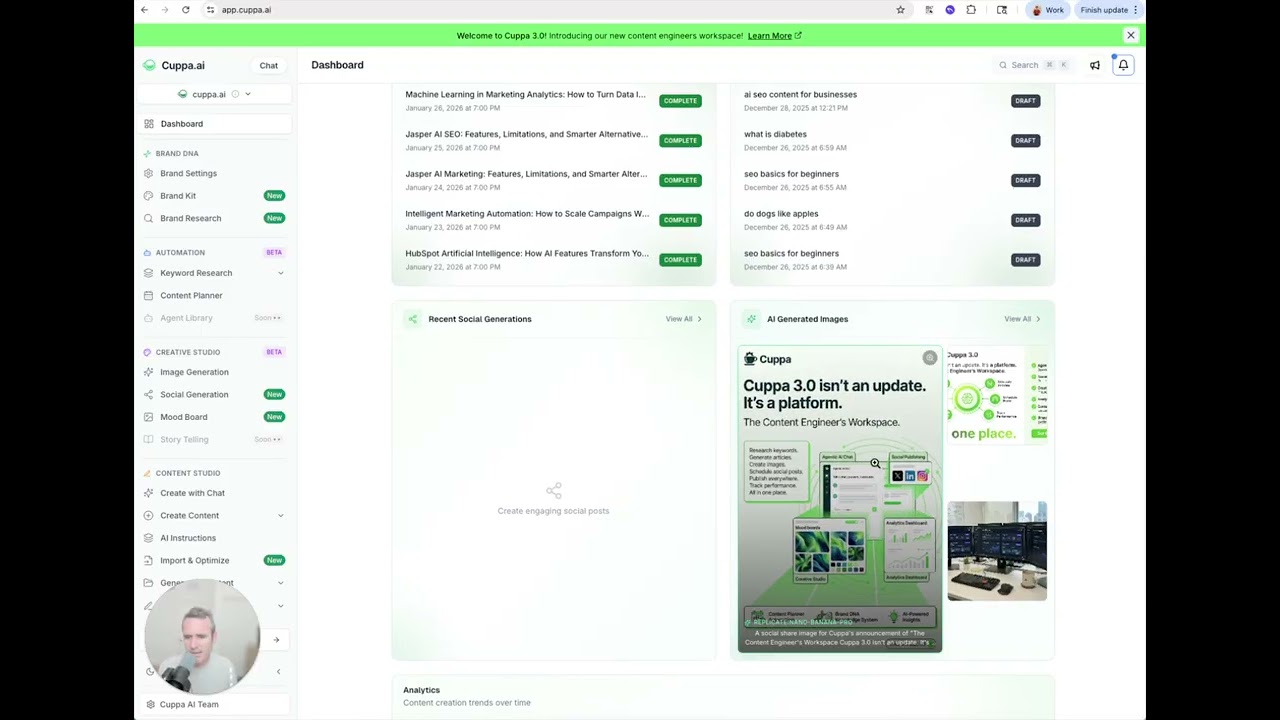Click the Cuppa.ai logo icon
The width and height of the screenshot is (1280, 720).
tap(149, 65)
